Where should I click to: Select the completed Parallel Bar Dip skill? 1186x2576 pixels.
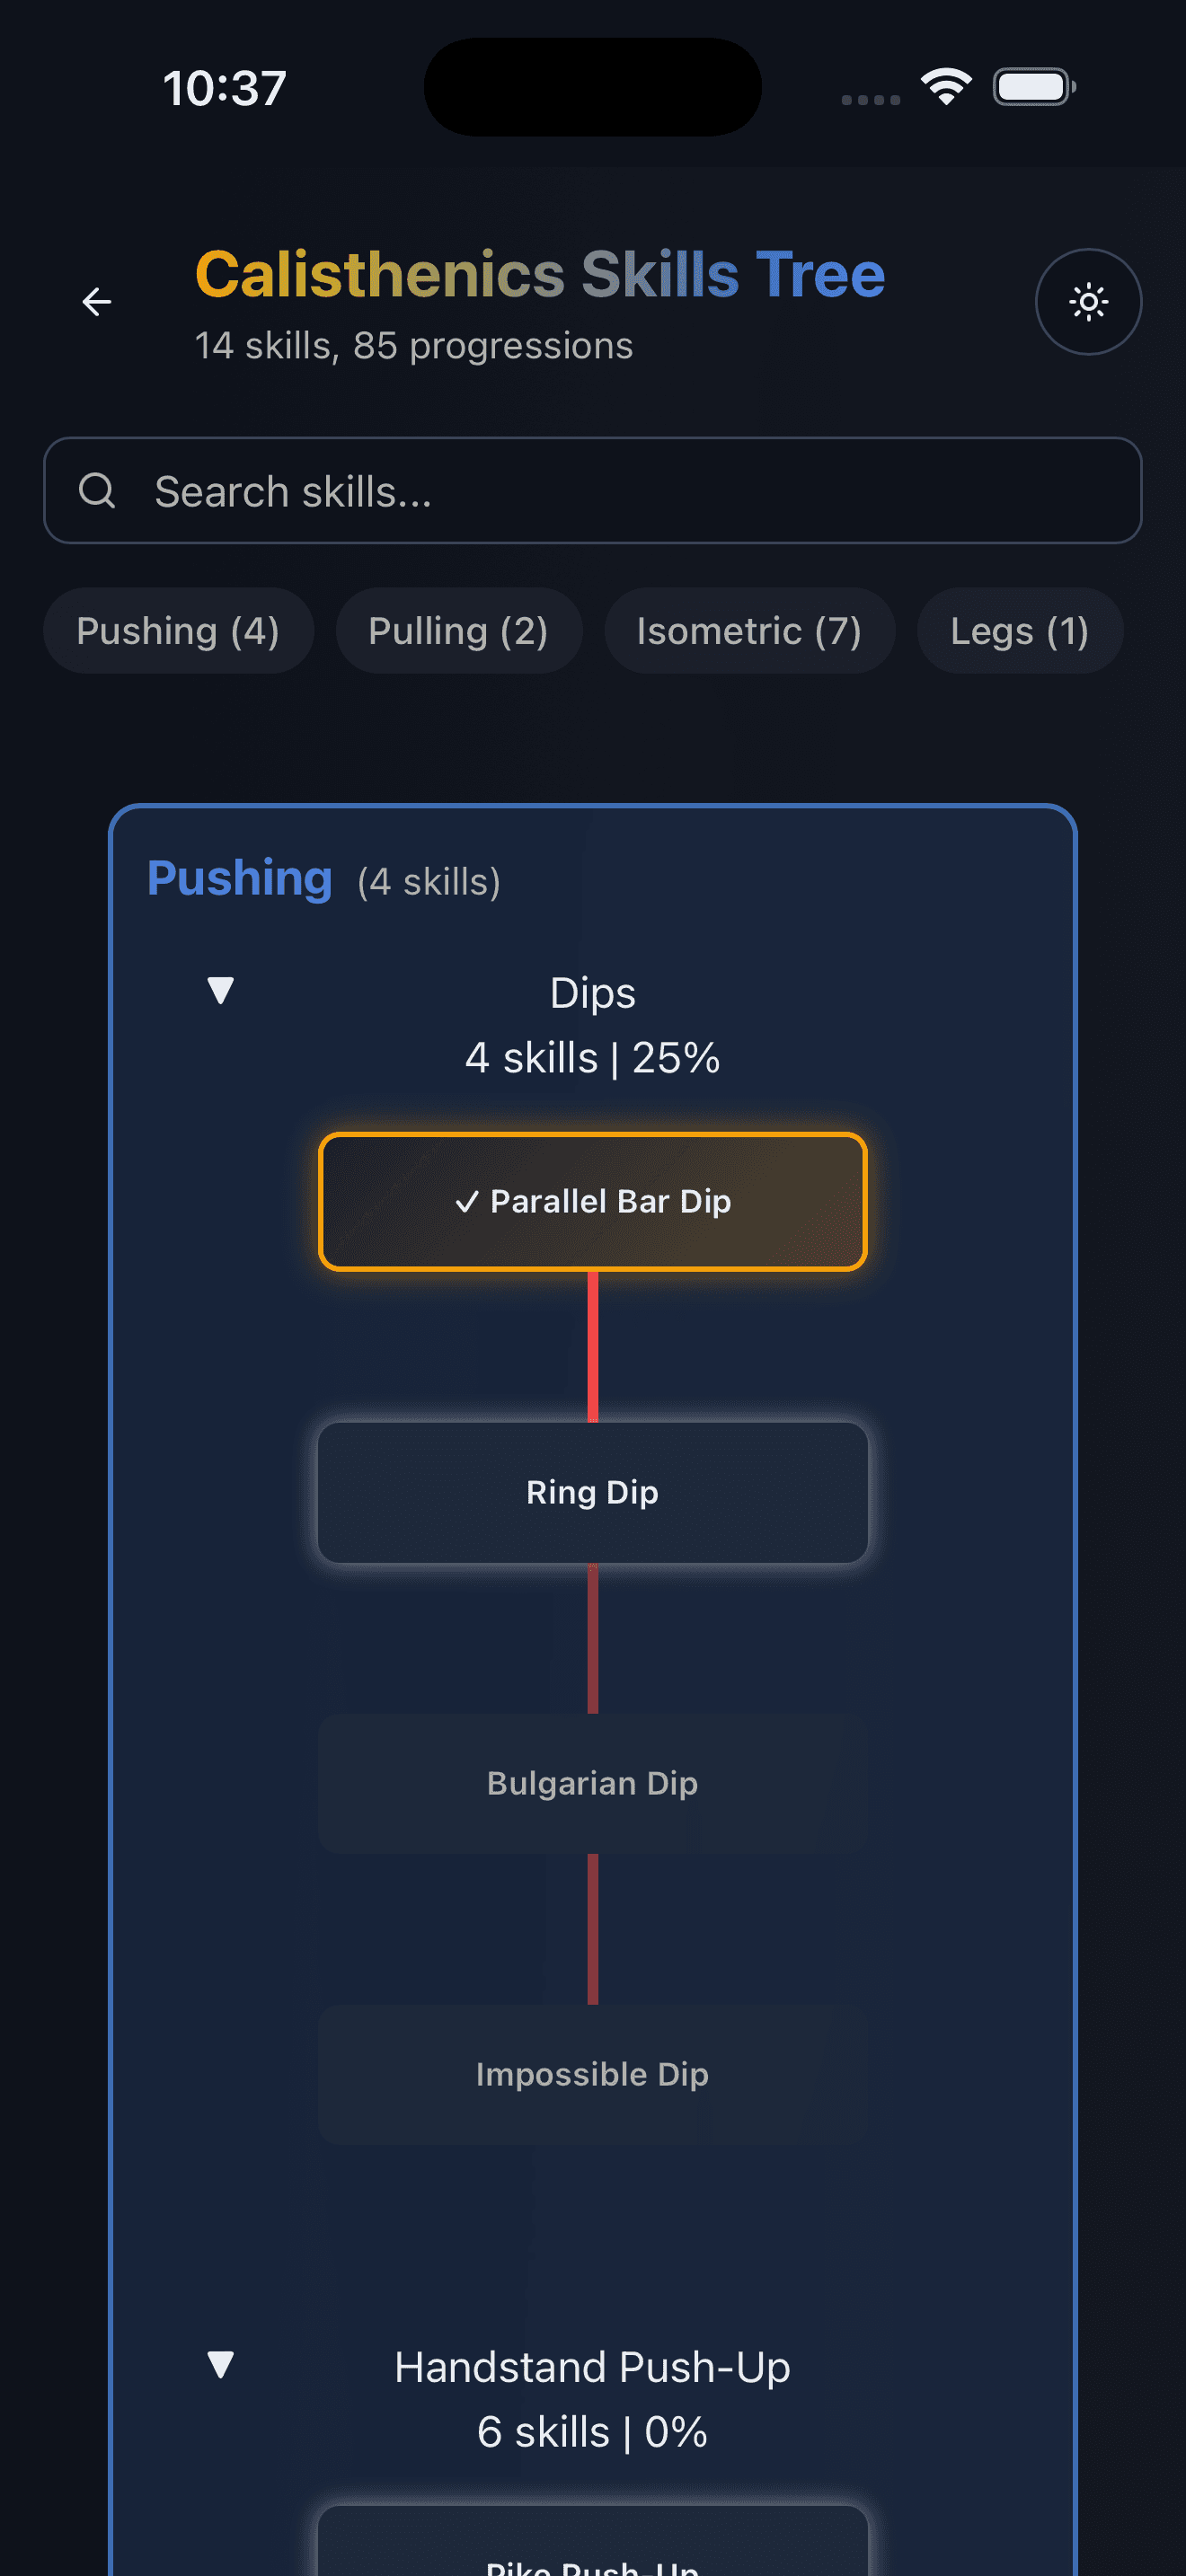(593, 1202)
